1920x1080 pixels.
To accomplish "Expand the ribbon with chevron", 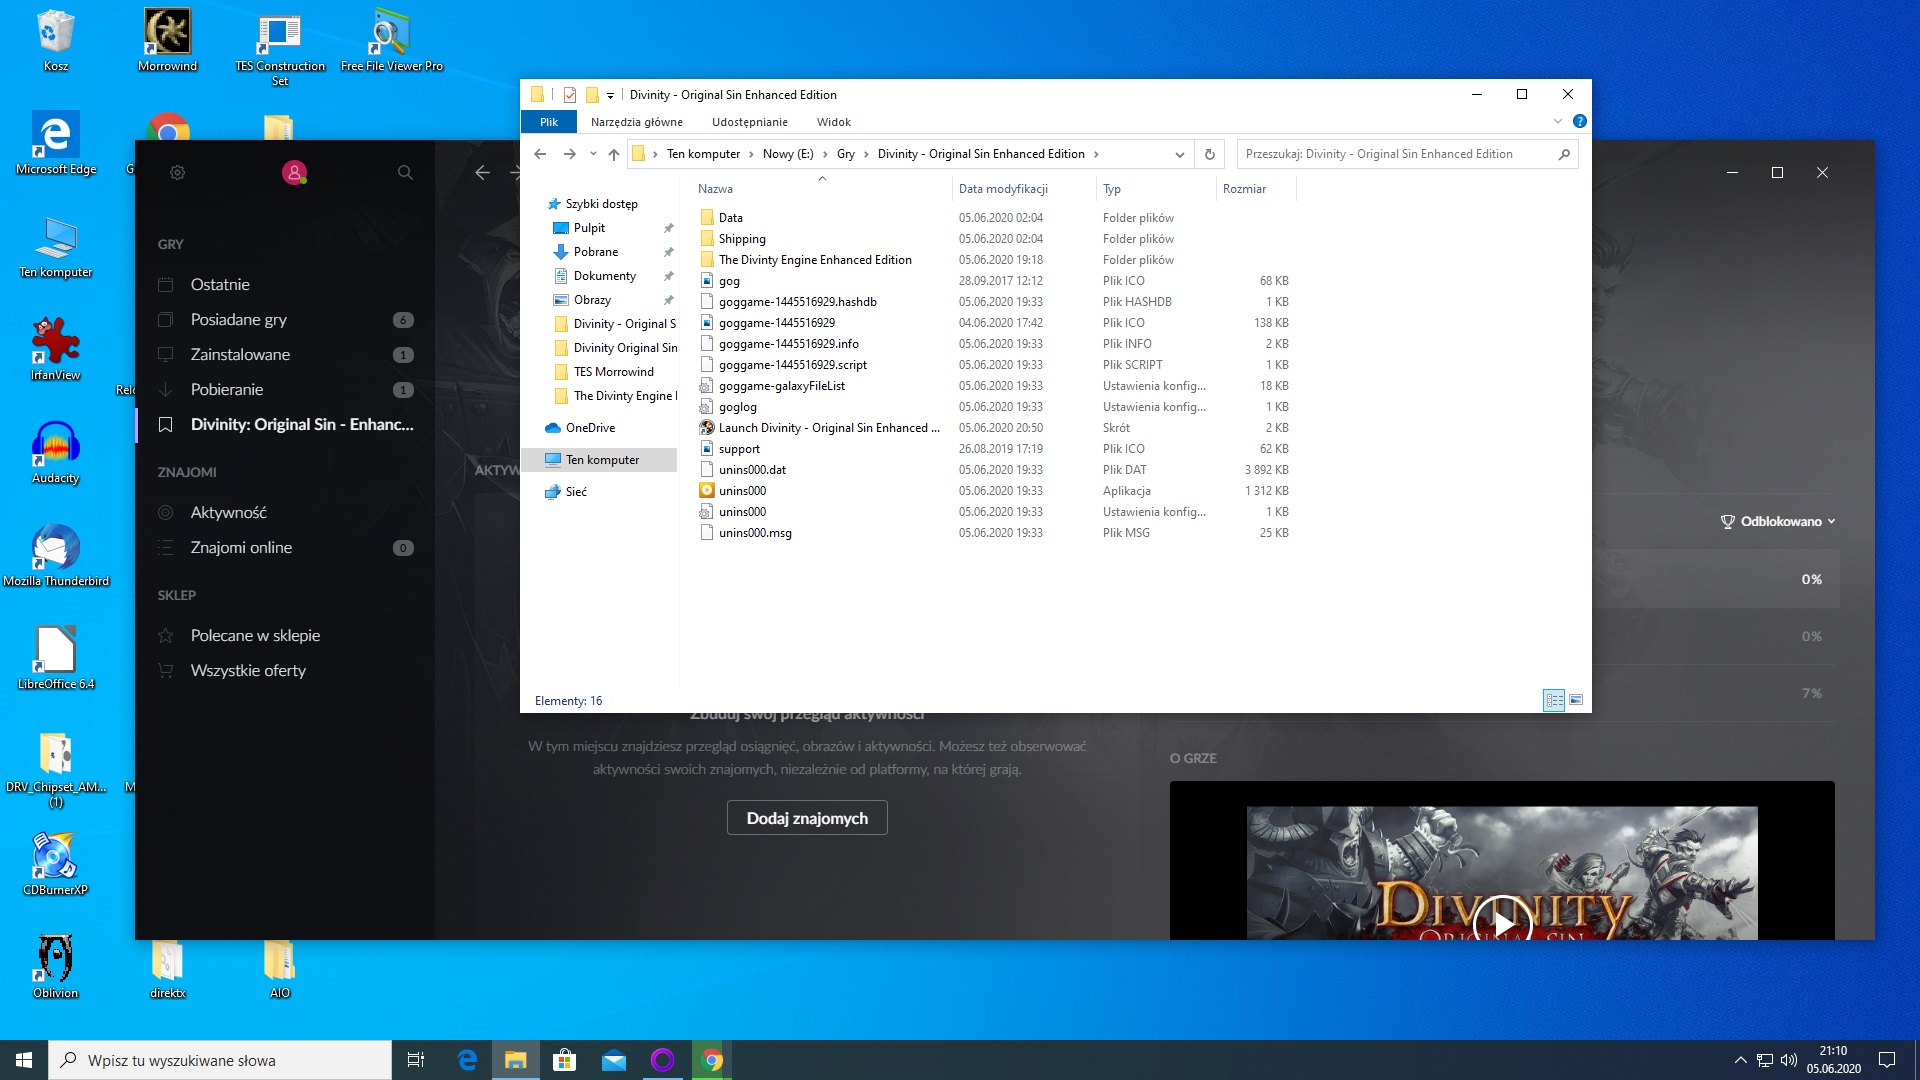I will pyautogui.click(x=1557, y=121).
